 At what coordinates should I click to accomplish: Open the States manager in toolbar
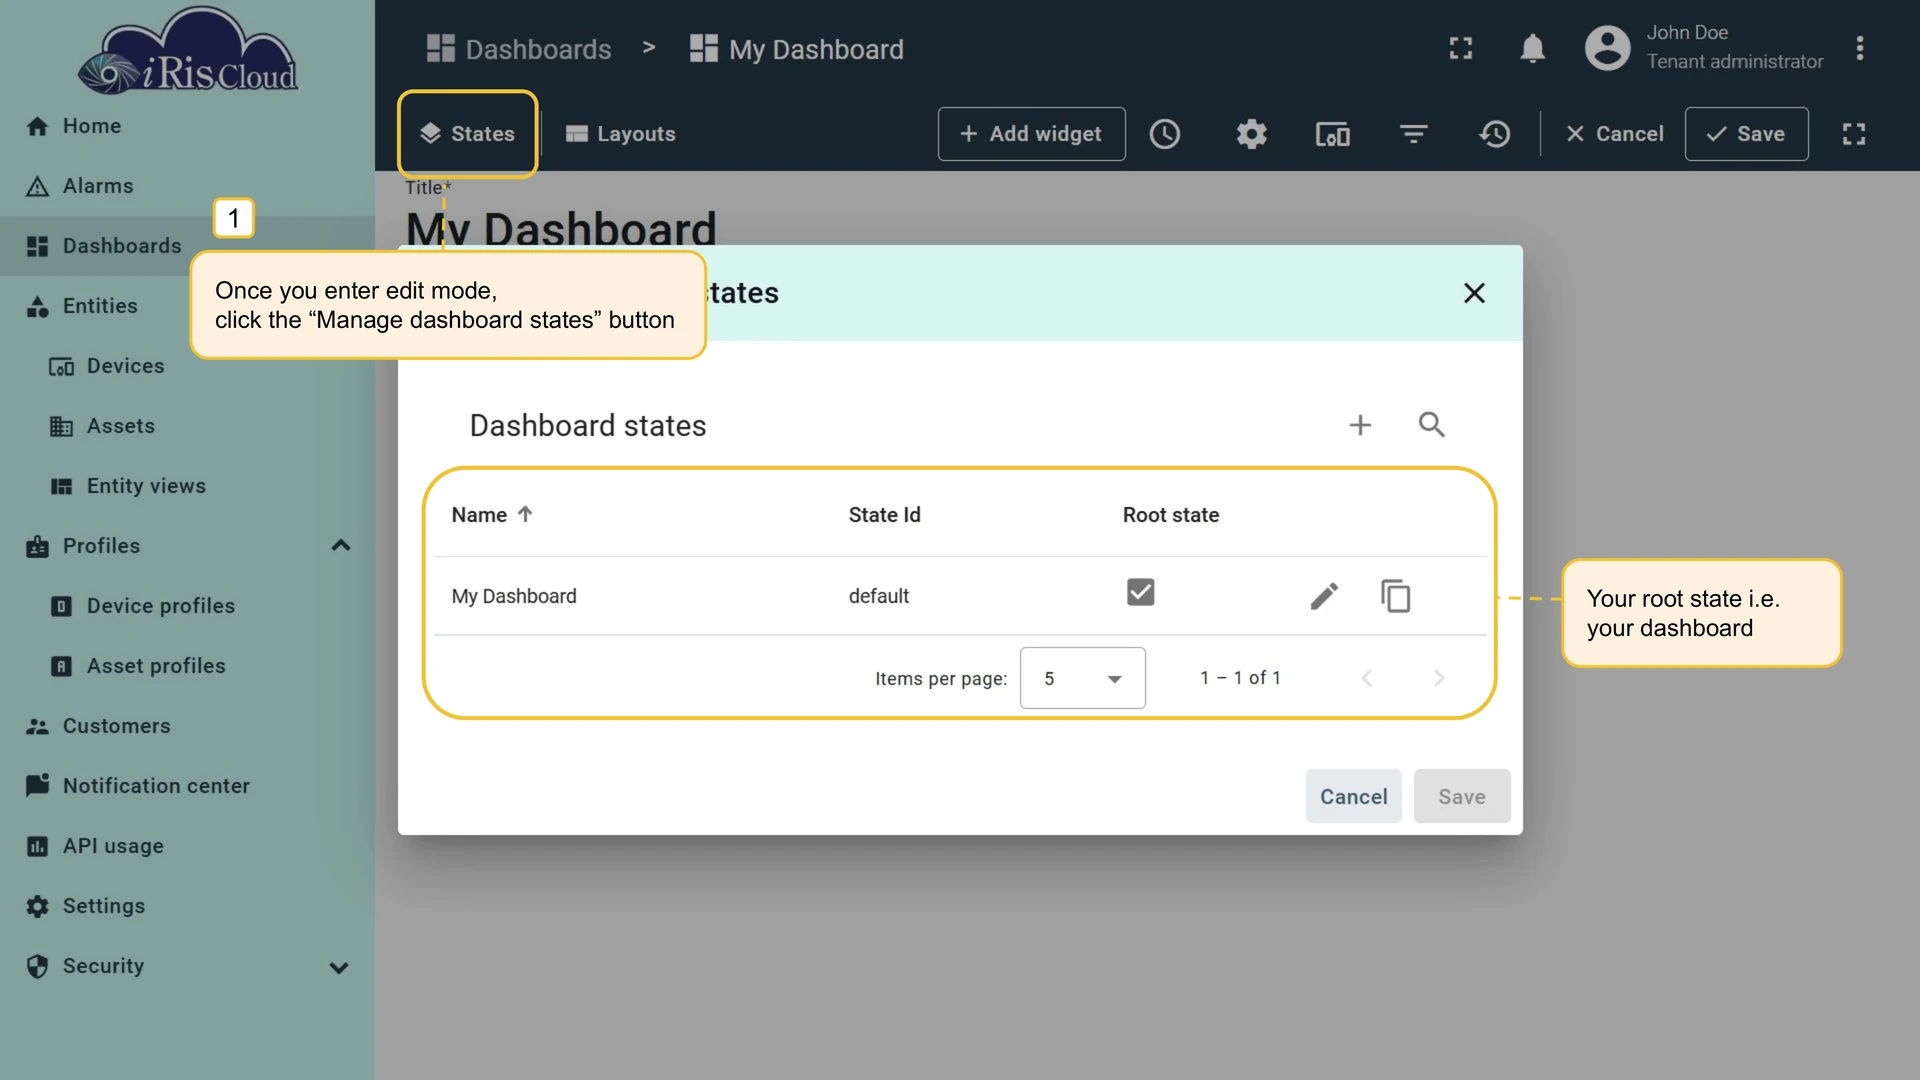tap(467, 134)
